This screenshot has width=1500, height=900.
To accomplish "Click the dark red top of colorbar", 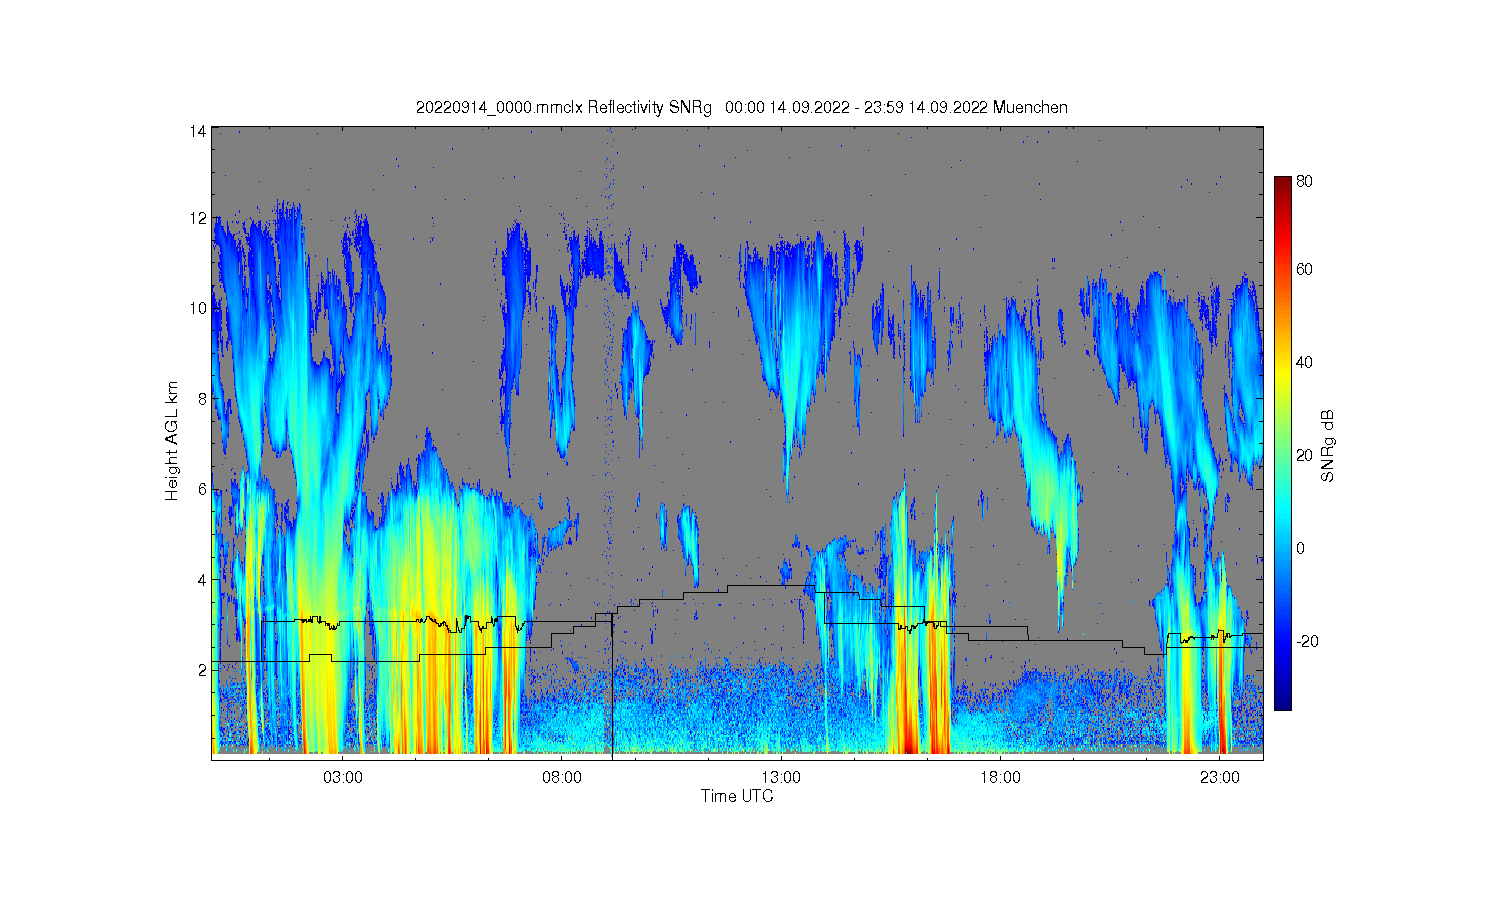I will (1283, 185).
